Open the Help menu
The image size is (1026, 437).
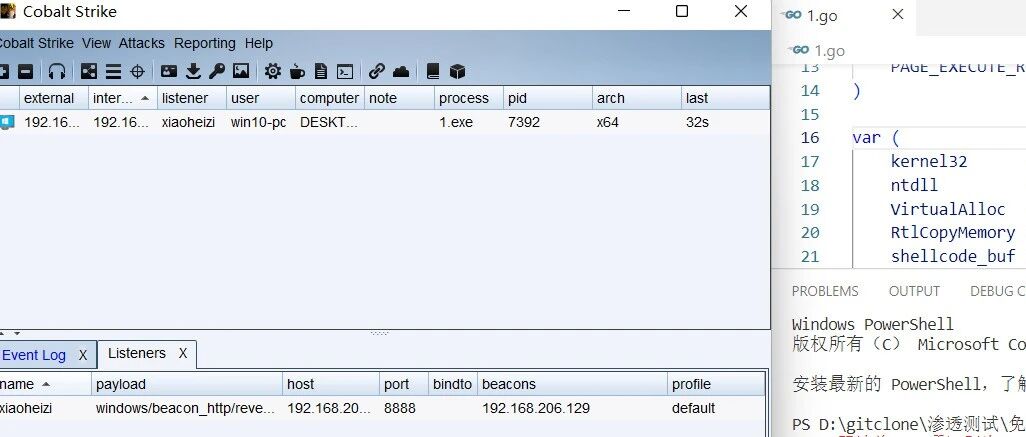coord(258,43)
